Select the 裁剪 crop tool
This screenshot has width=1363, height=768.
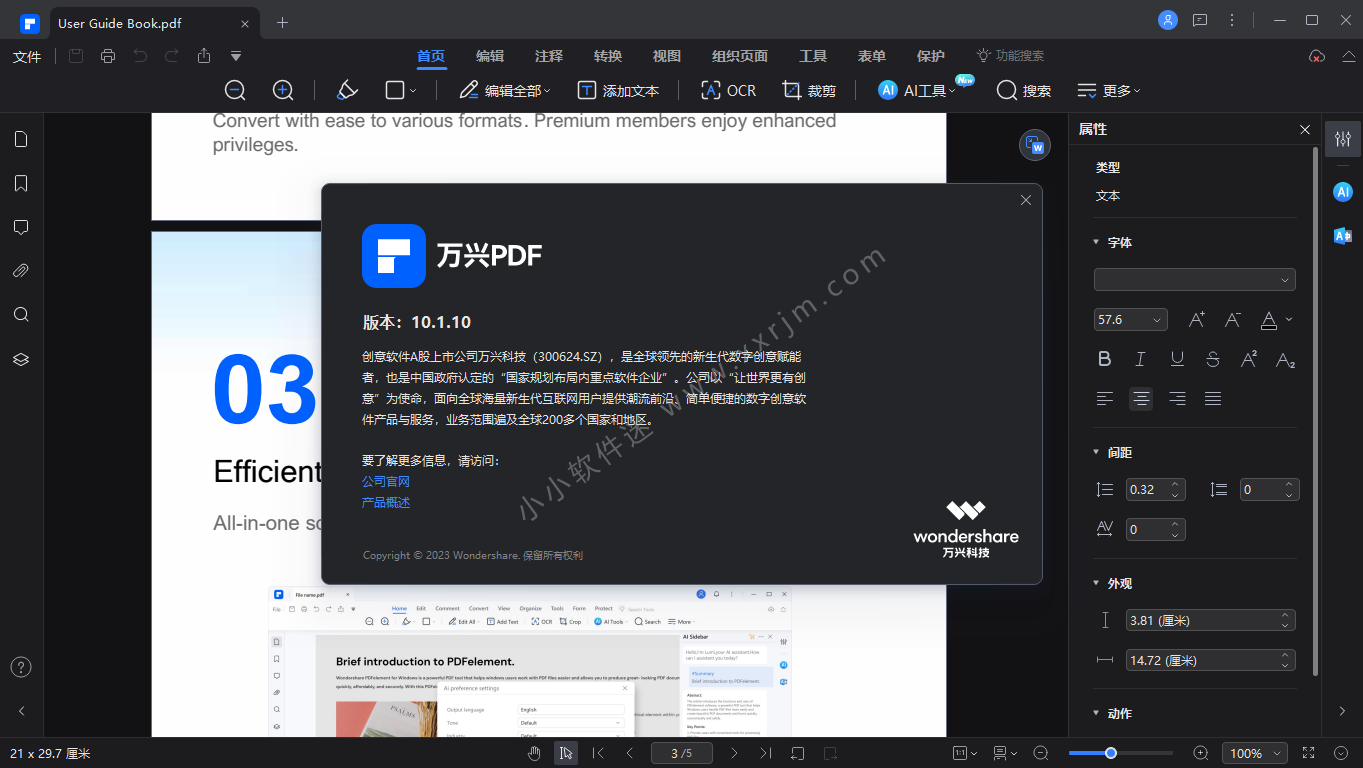(808, 90)
